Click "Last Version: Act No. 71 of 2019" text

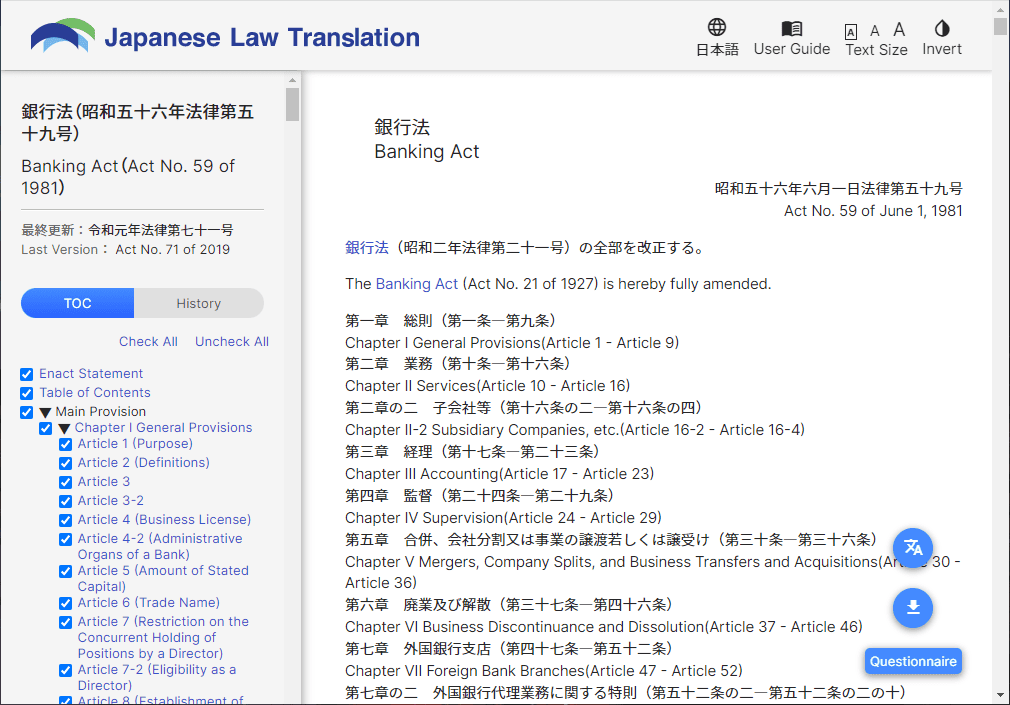click(x=126, y=249)
